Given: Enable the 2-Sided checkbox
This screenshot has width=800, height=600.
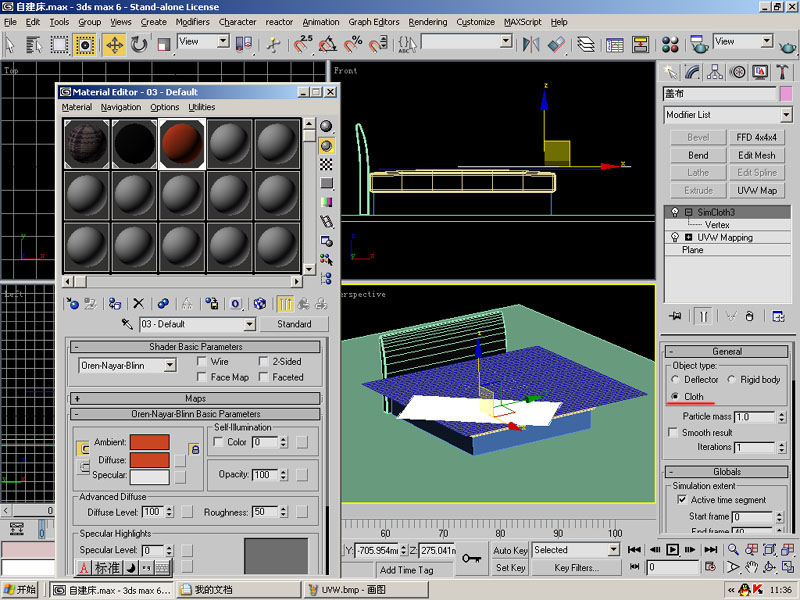Looking at the screenshot, I should (x=263, y=361).
